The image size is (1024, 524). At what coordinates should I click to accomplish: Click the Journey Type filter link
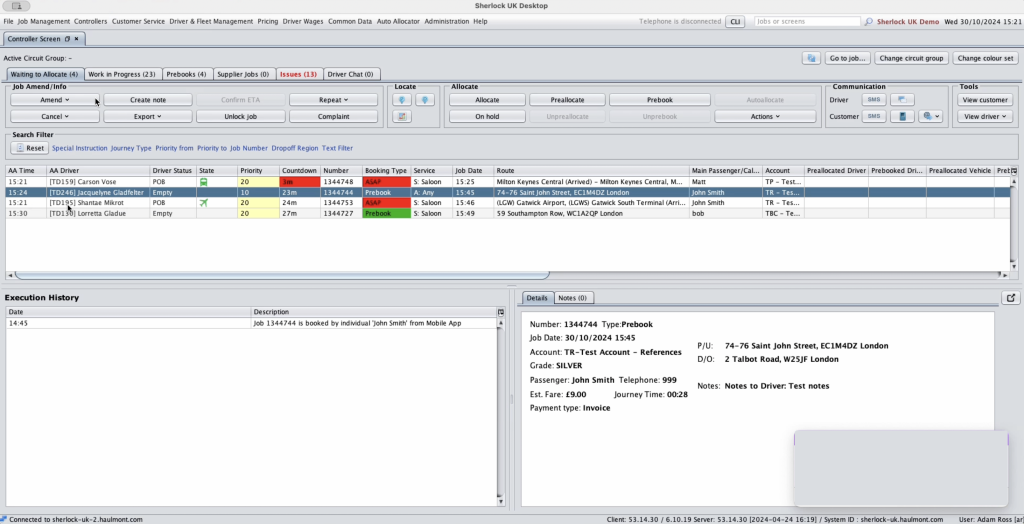[131, 148]
